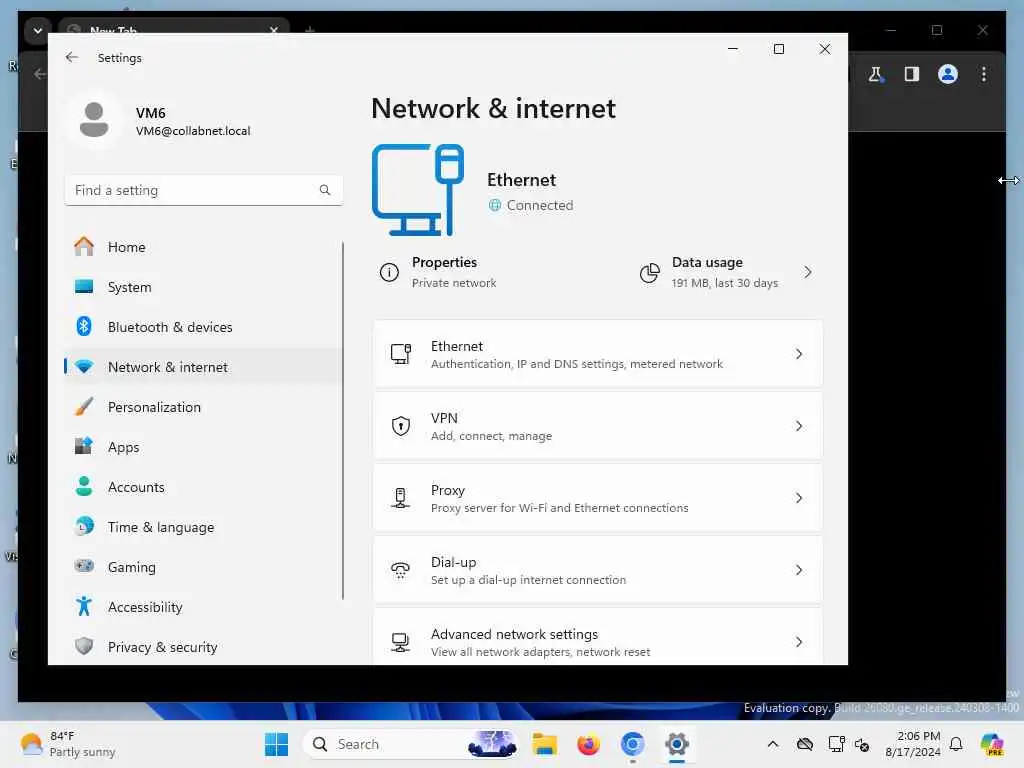Open the VM6 user profile avatar
Screen dimensions: 1024x768
94,120
